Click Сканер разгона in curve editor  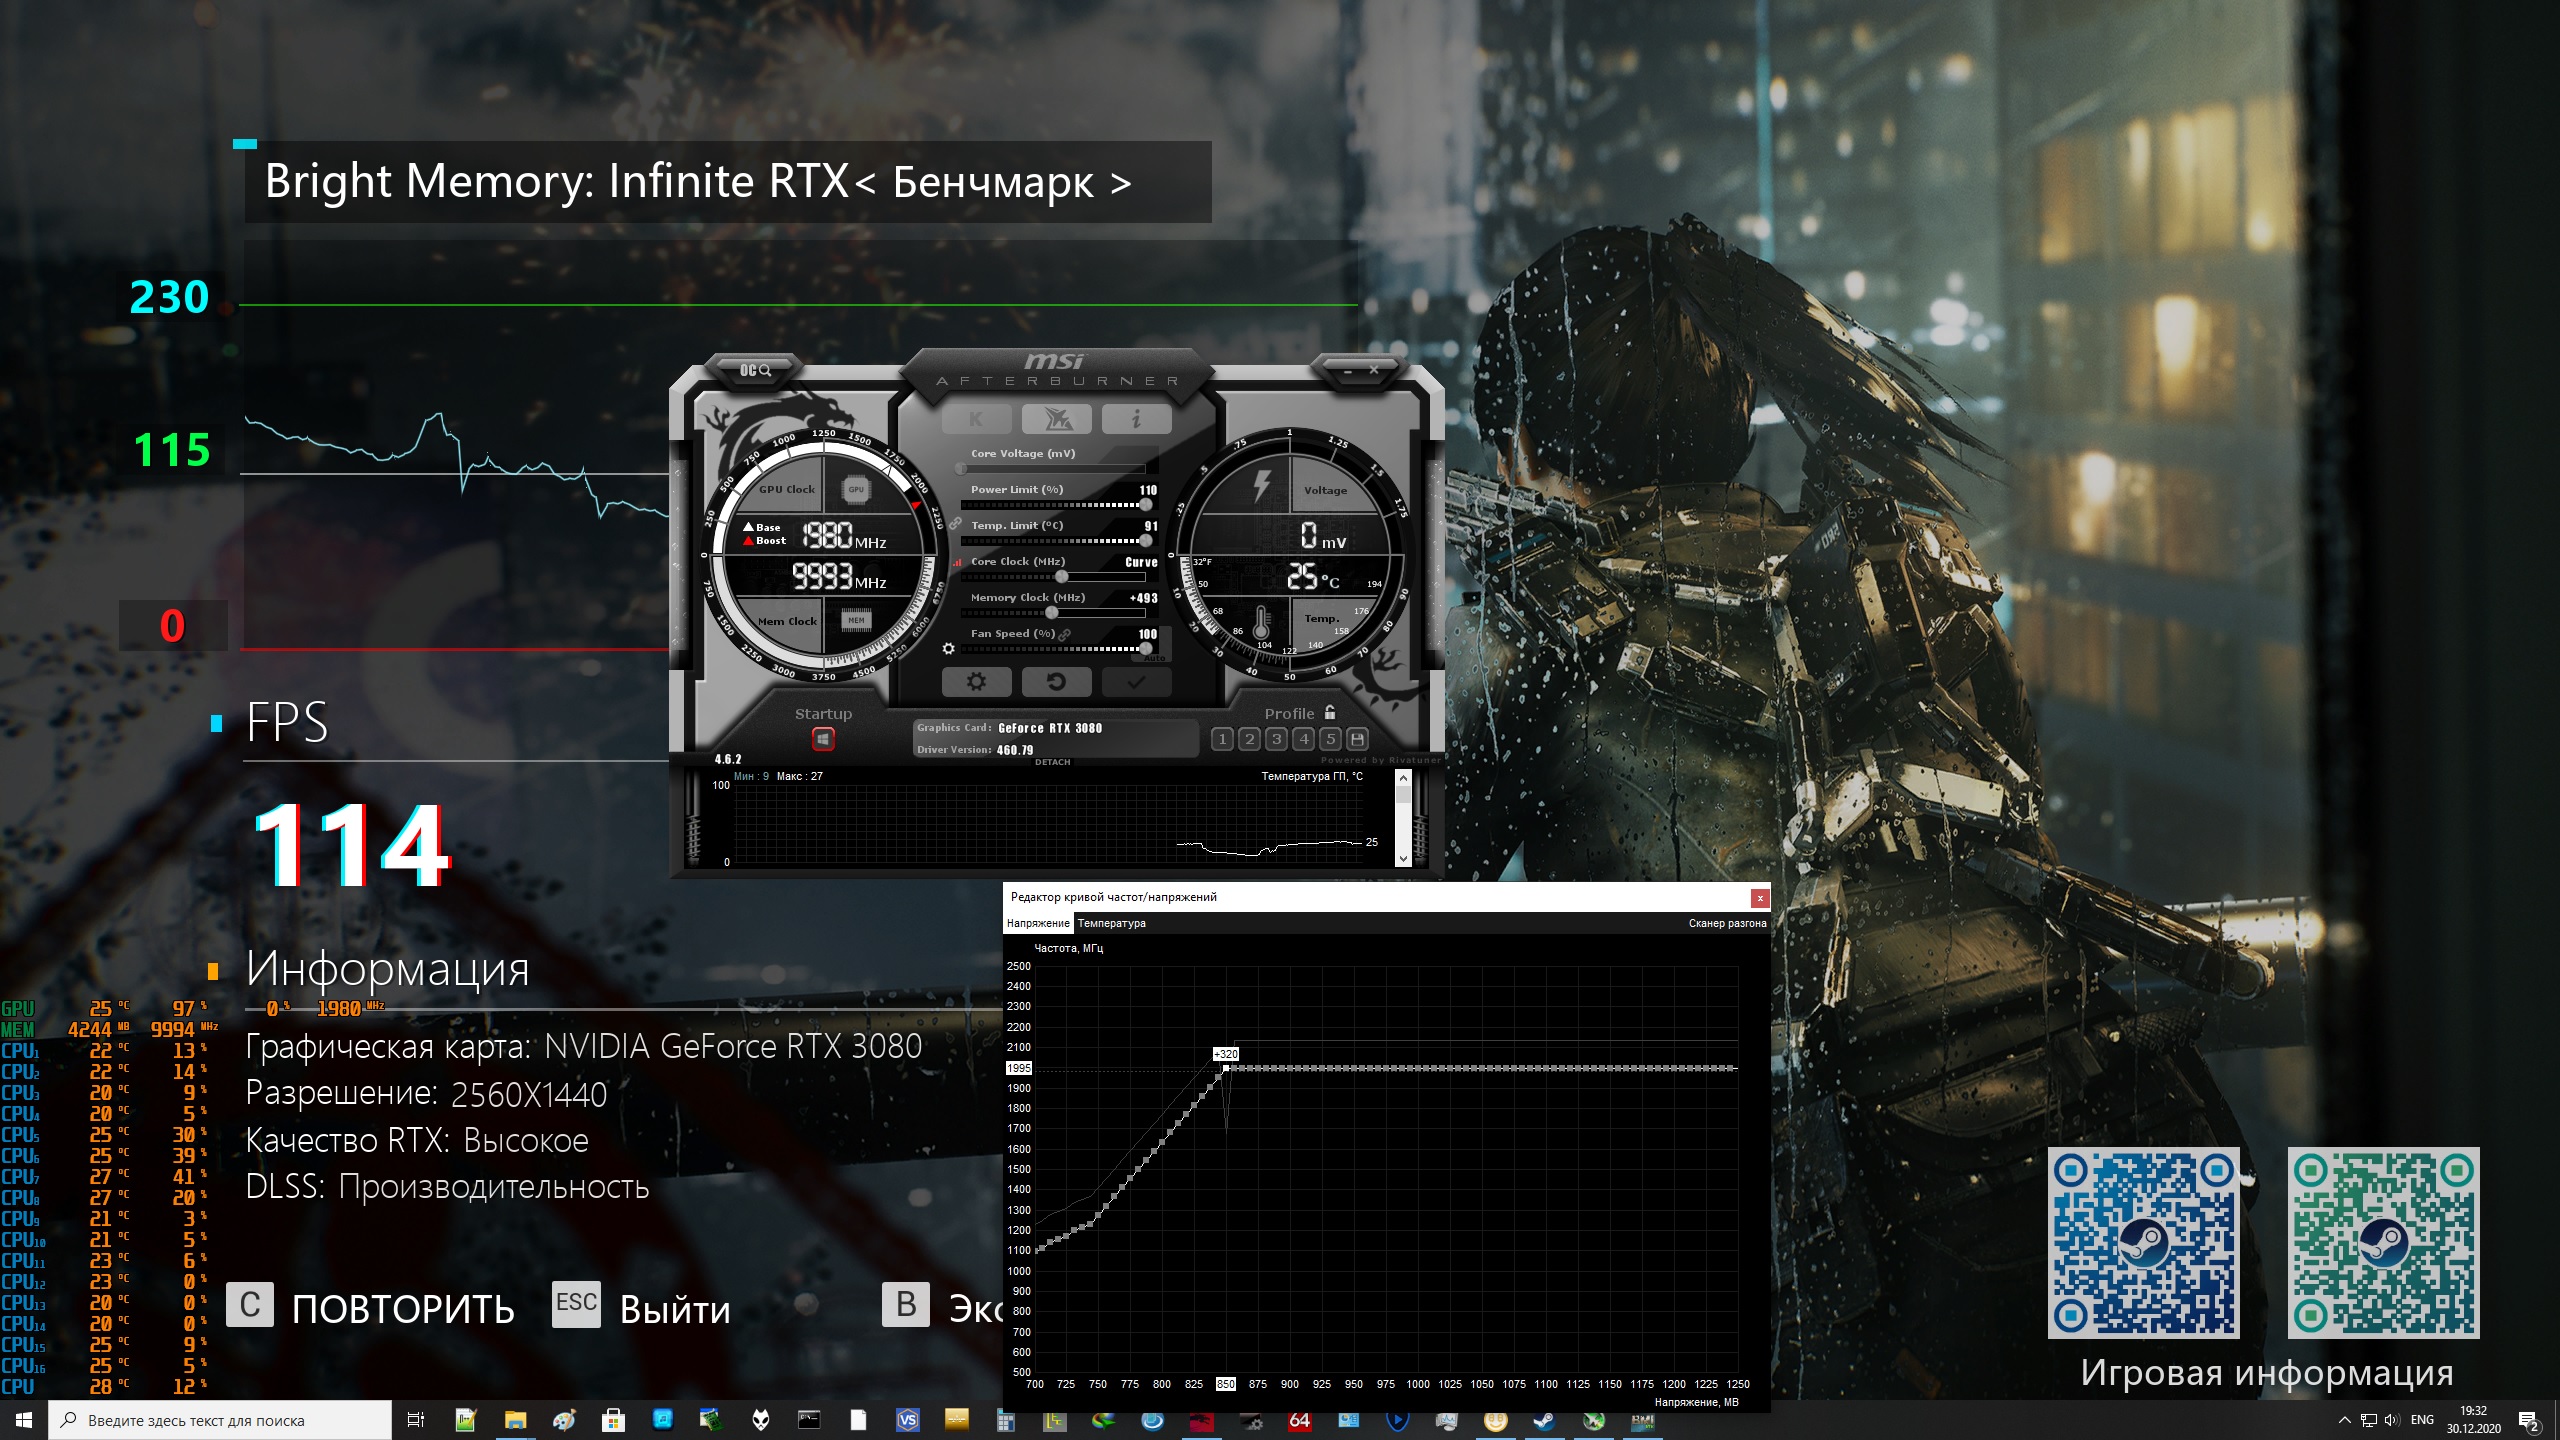tap(1727, 923)
